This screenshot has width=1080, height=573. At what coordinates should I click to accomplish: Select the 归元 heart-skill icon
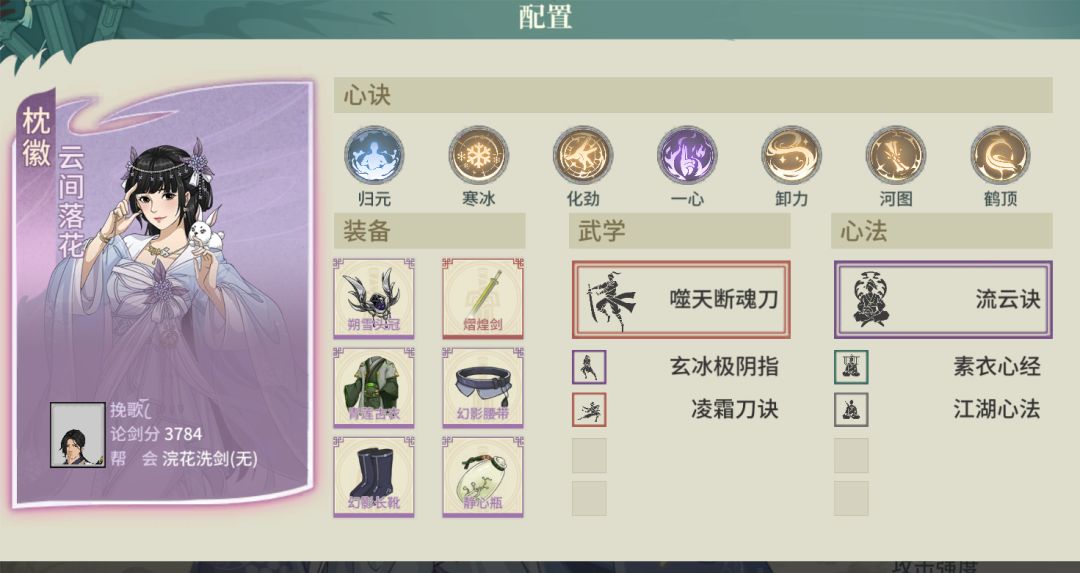(x=374, y=155)
